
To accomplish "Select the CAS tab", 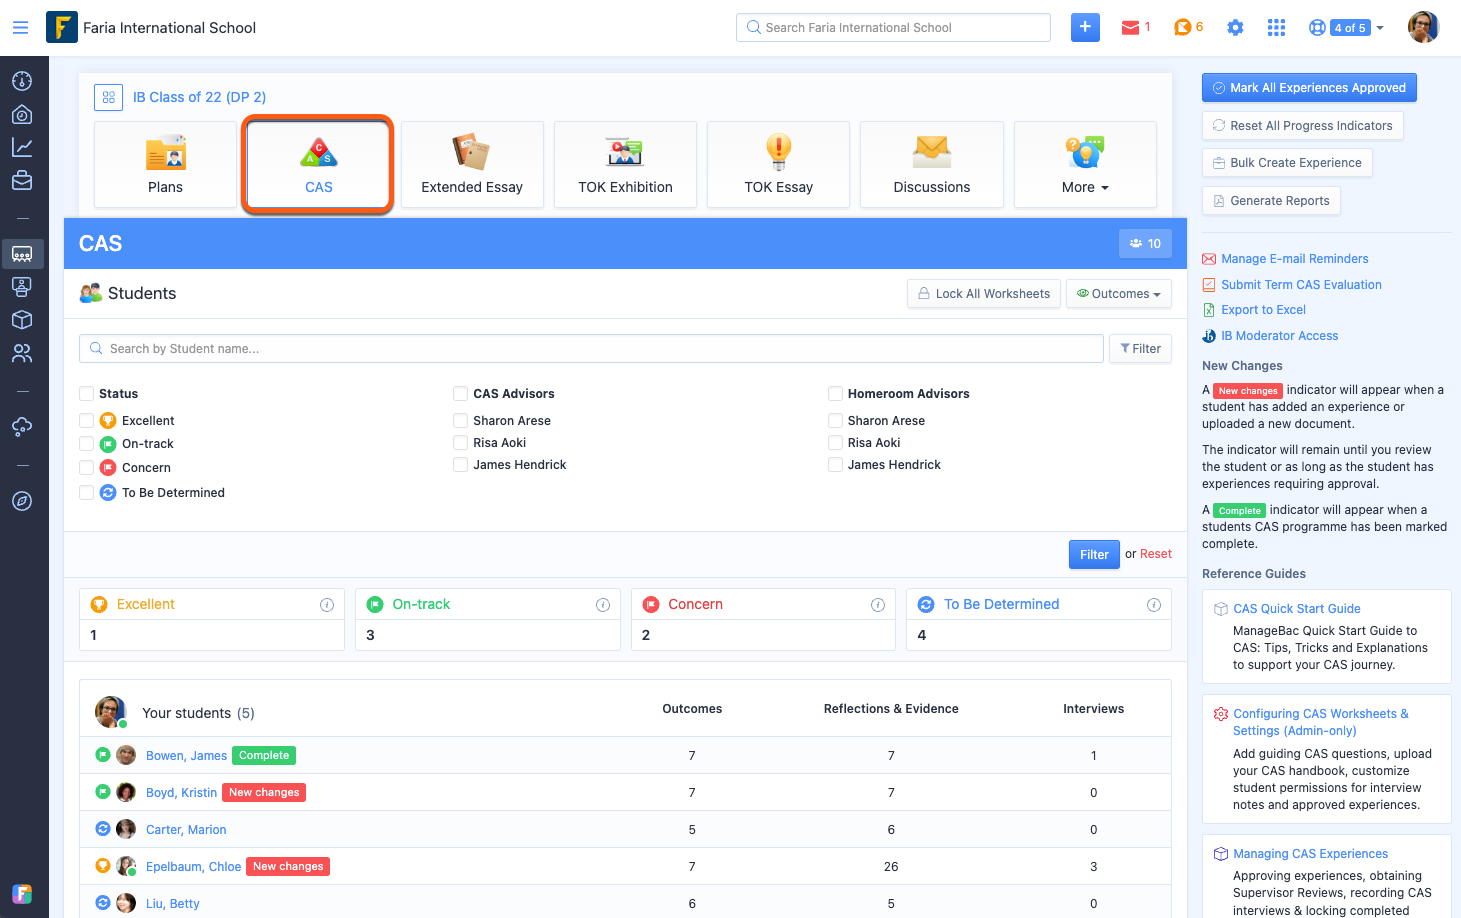I will click(318, 165).
